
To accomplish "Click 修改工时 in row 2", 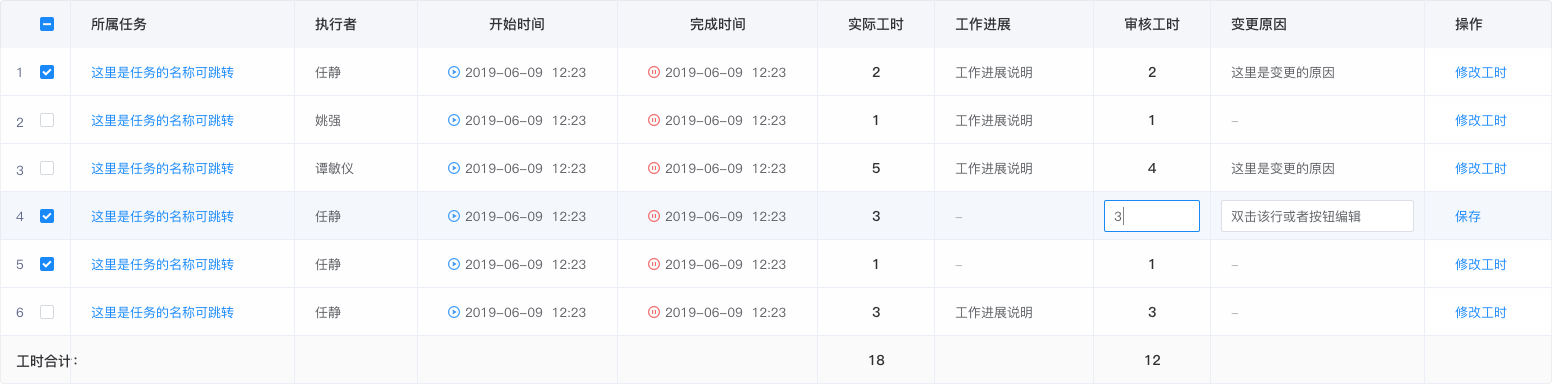I will click(x=1481, y=120).
